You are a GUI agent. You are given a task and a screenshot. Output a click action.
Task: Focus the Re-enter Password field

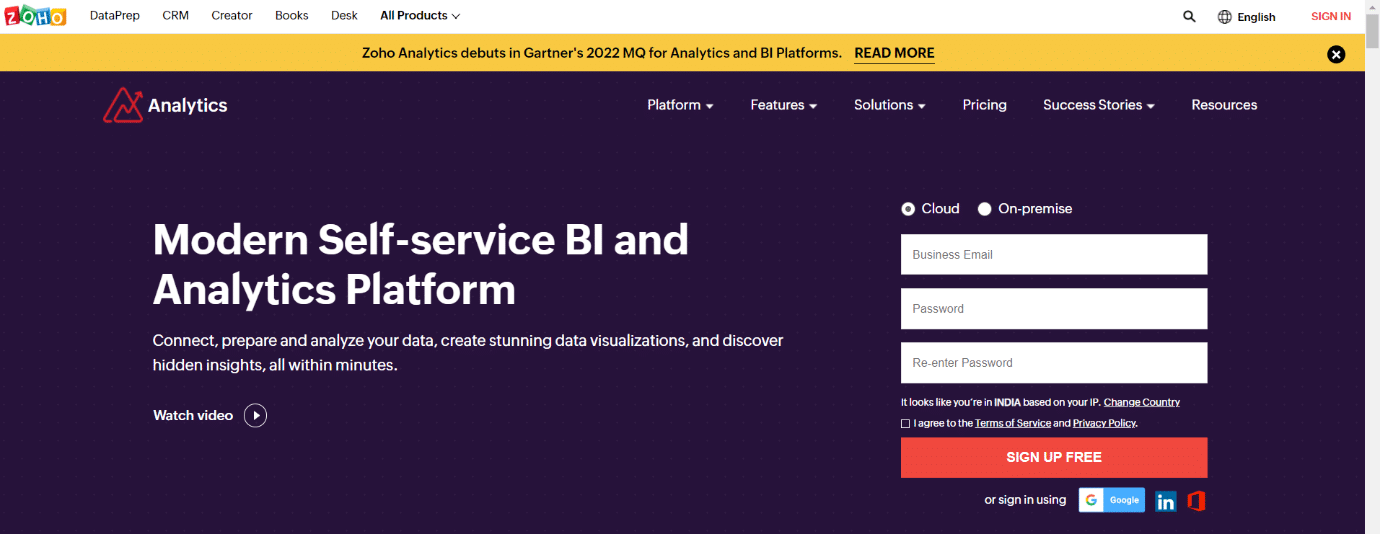(1054, 363)
